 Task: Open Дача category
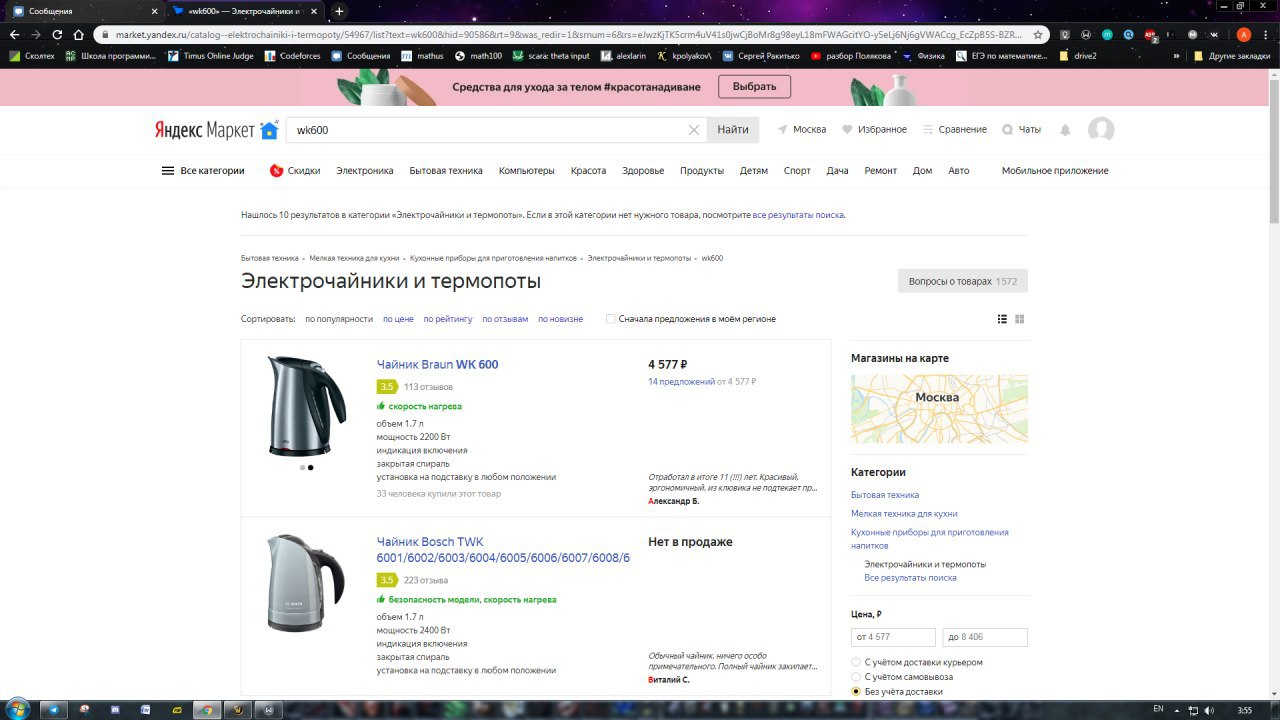click(838, 171)
